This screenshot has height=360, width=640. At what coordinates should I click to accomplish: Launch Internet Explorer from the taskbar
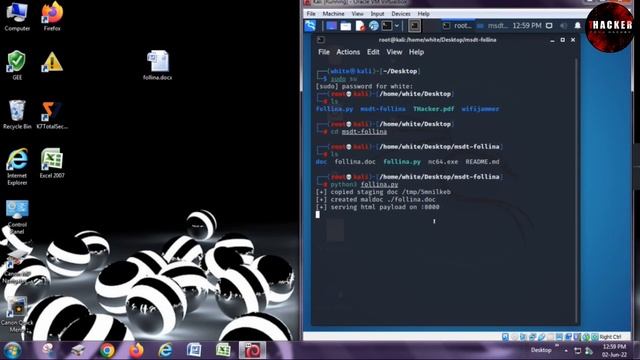tap(165, 351)
